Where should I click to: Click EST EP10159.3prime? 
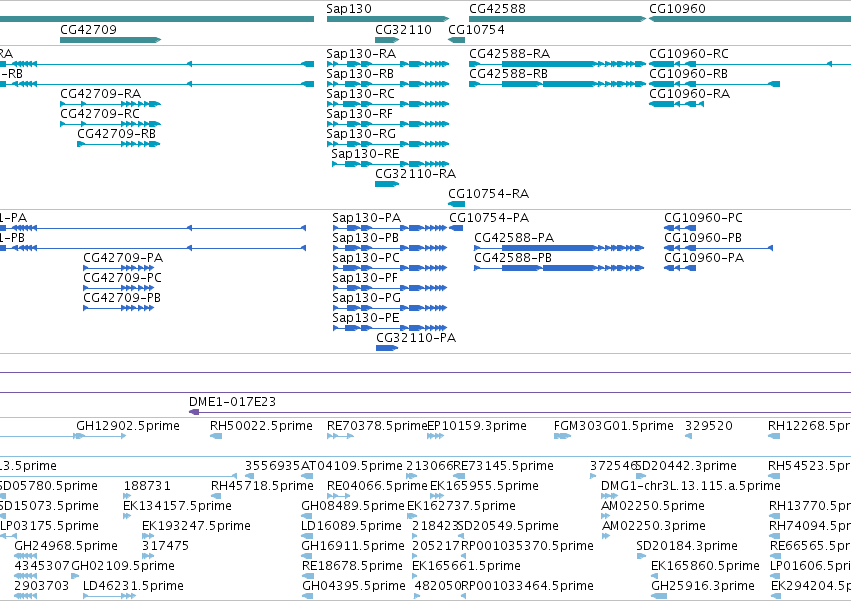(477, 426)
